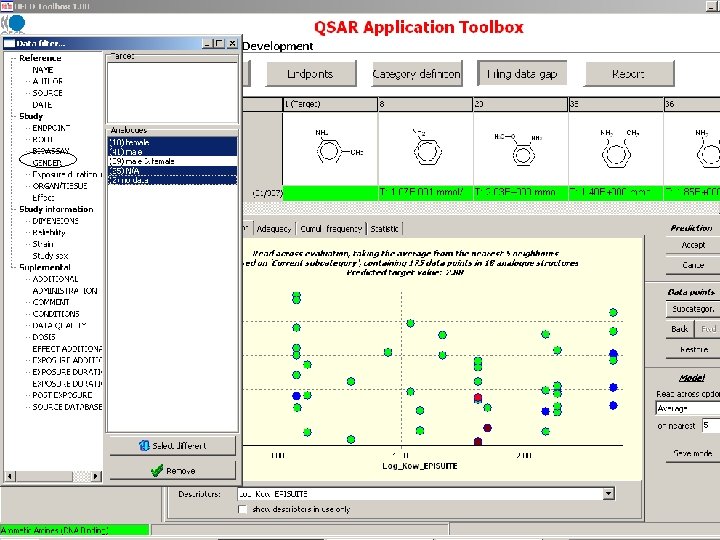This screenshot has height=540, width=720.
Task: Click the Select different button icon
Action: pos(144,445)
